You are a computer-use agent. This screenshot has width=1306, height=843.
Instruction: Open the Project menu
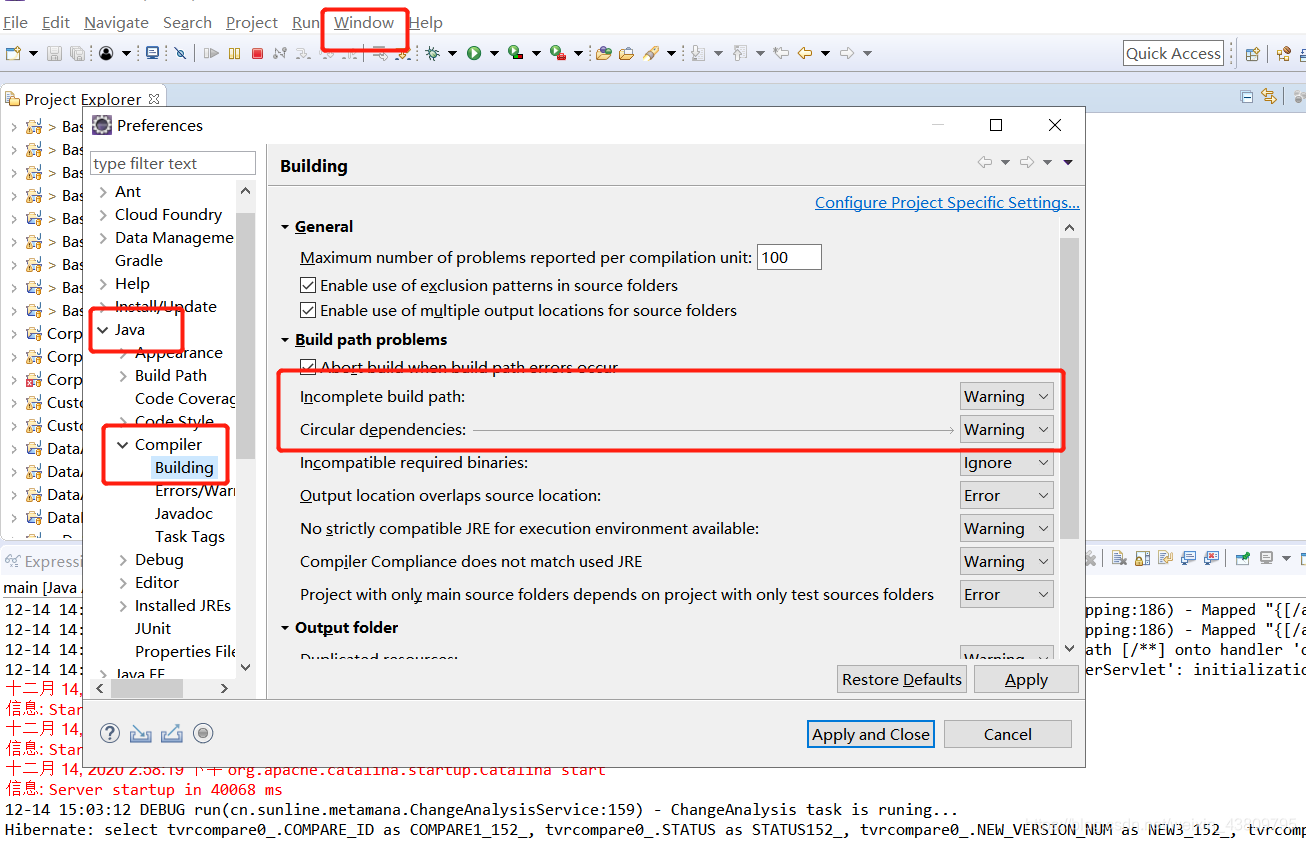[x=252, y=22]
